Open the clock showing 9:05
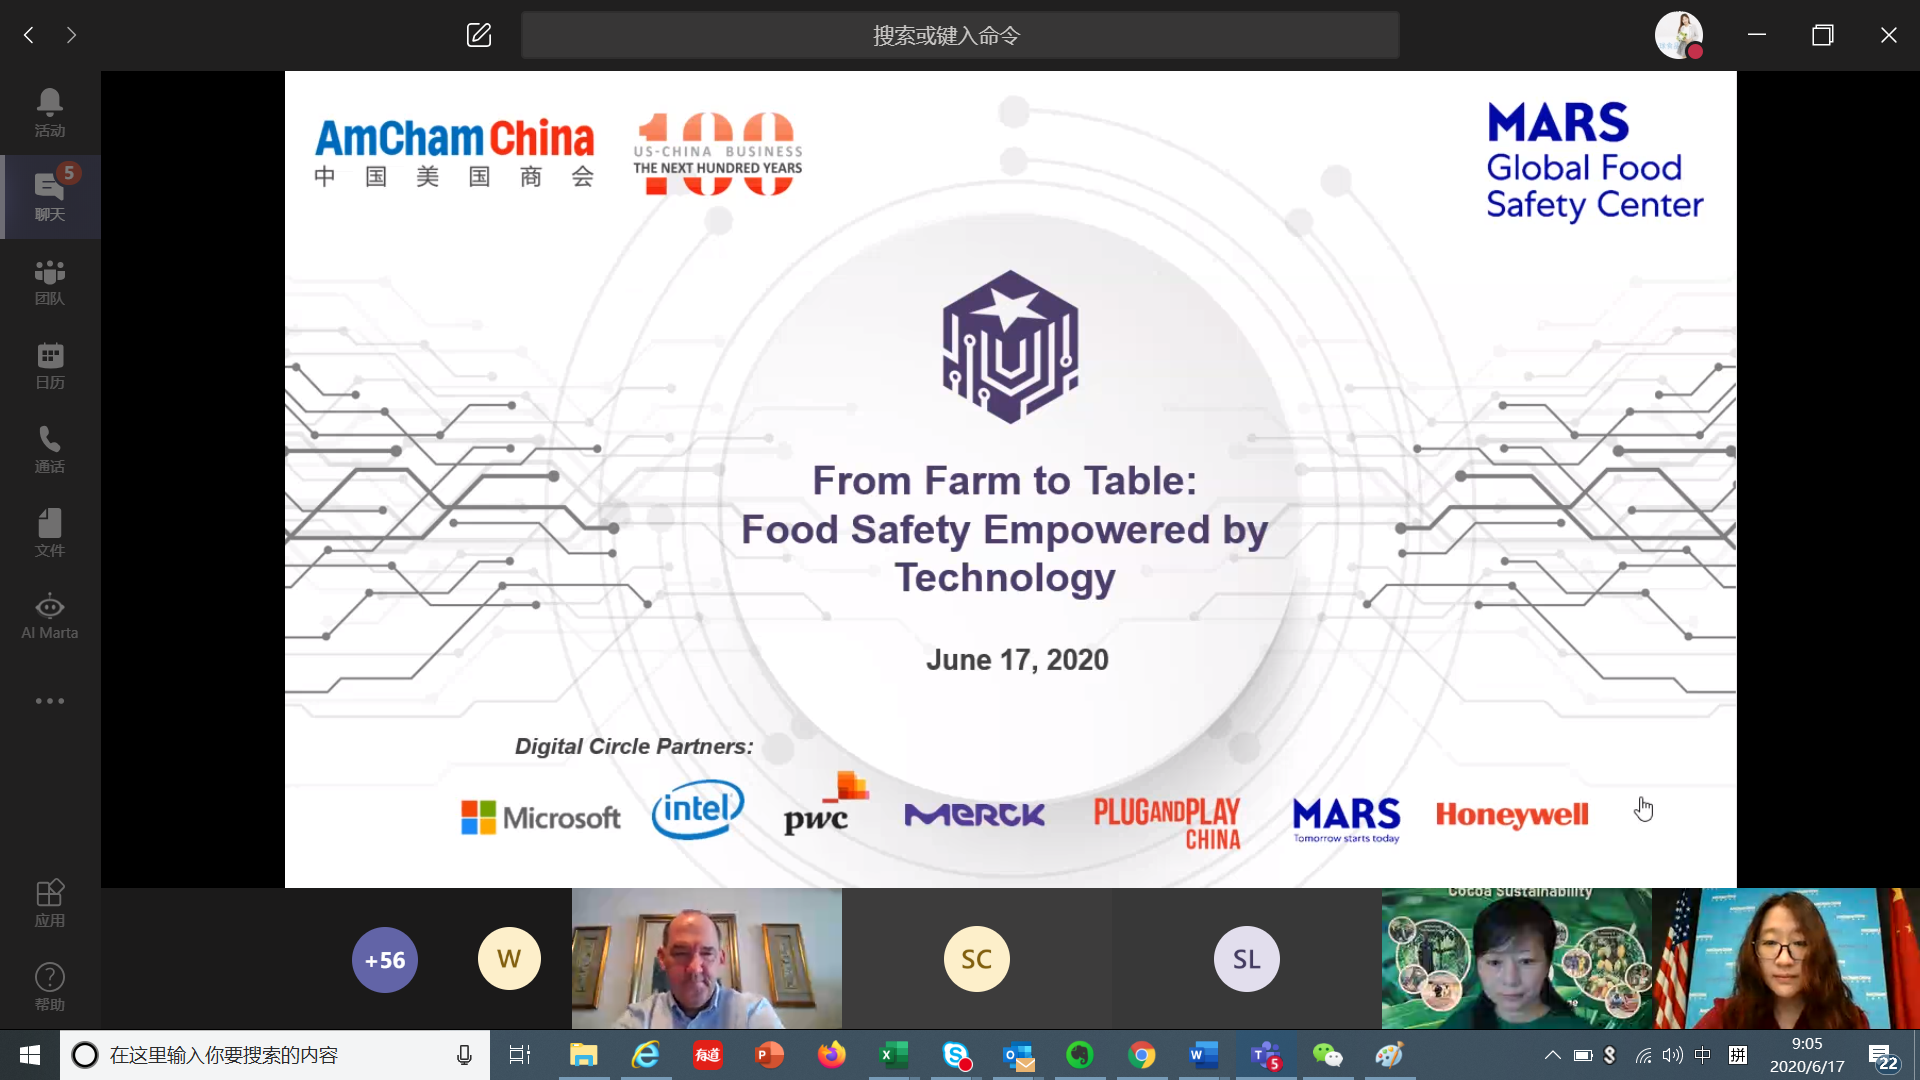Image resolution: width=1920 pixels, height=1080 pixels. [1807, 1055]
